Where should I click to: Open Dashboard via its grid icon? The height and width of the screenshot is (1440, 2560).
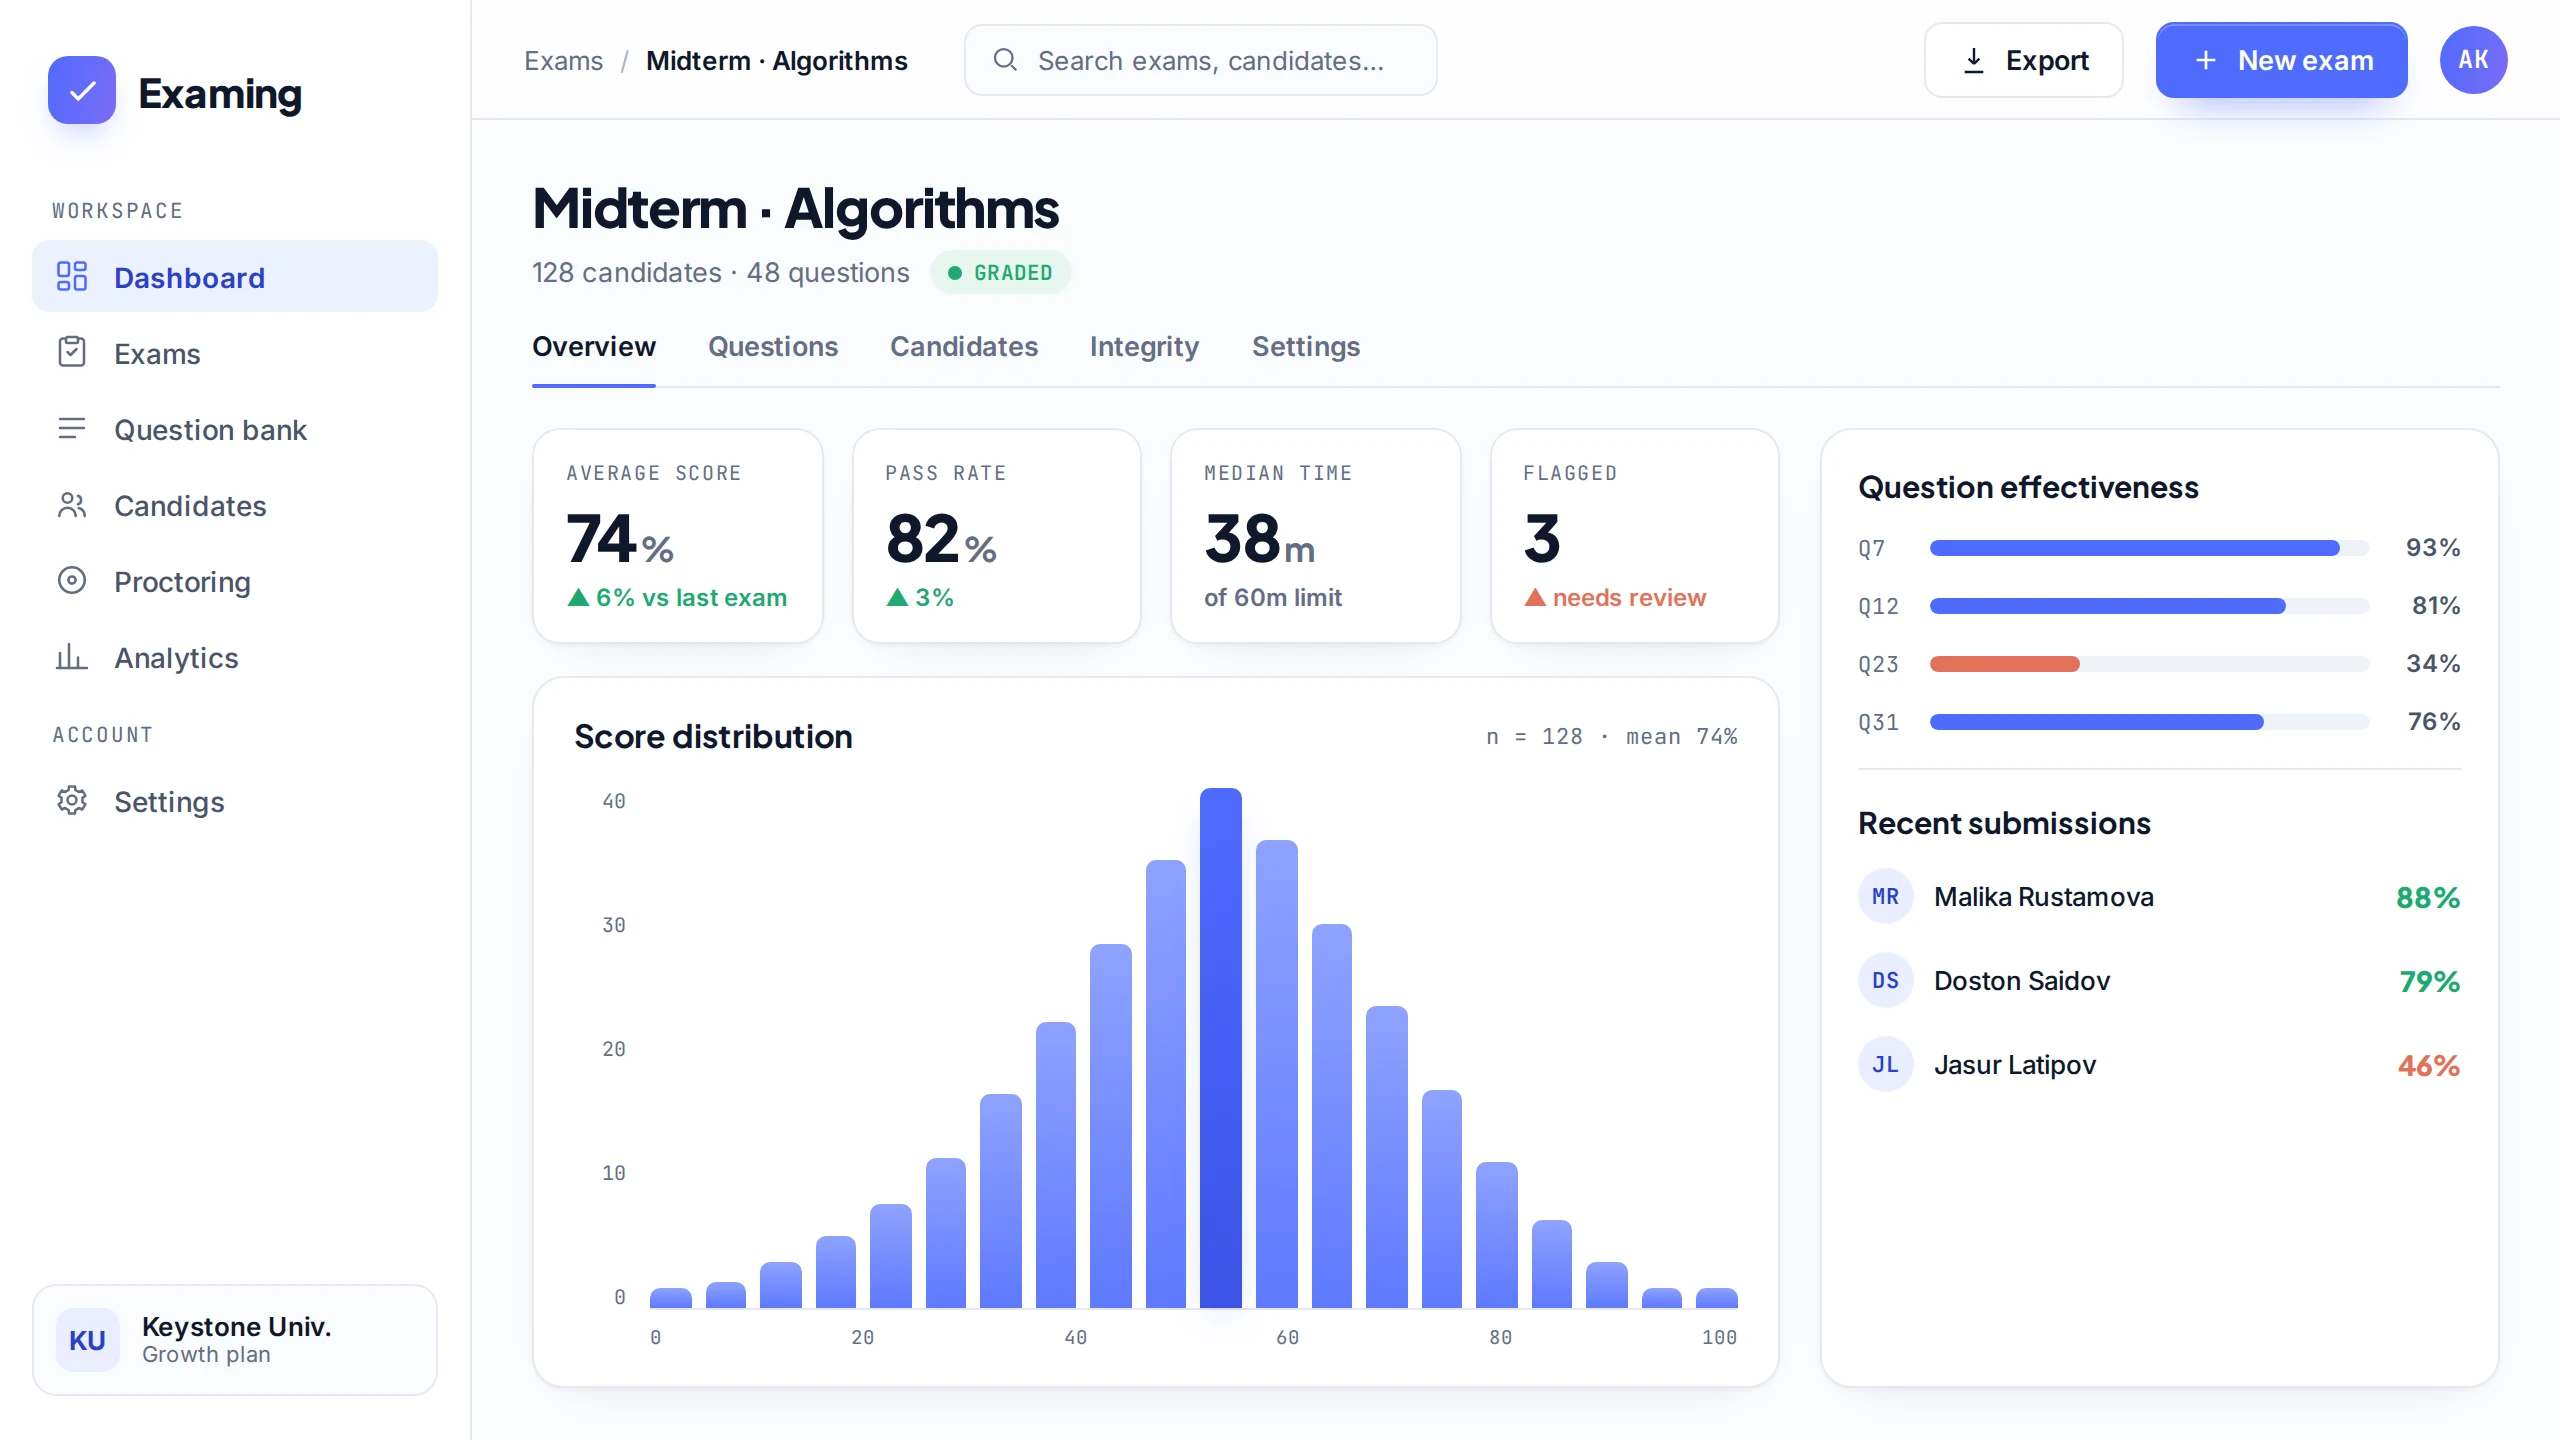pos(72,277)
